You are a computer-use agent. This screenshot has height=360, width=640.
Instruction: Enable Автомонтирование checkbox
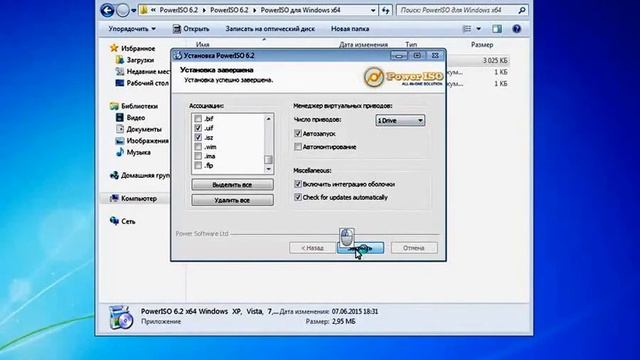tap(298, 147)
